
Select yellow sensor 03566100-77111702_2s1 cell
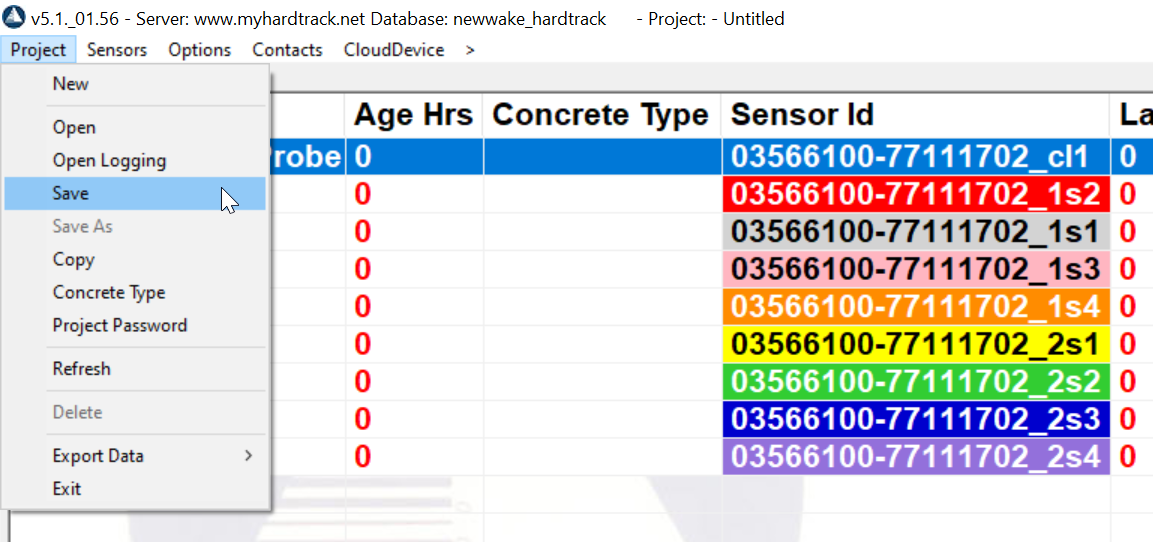pos(915,344)
